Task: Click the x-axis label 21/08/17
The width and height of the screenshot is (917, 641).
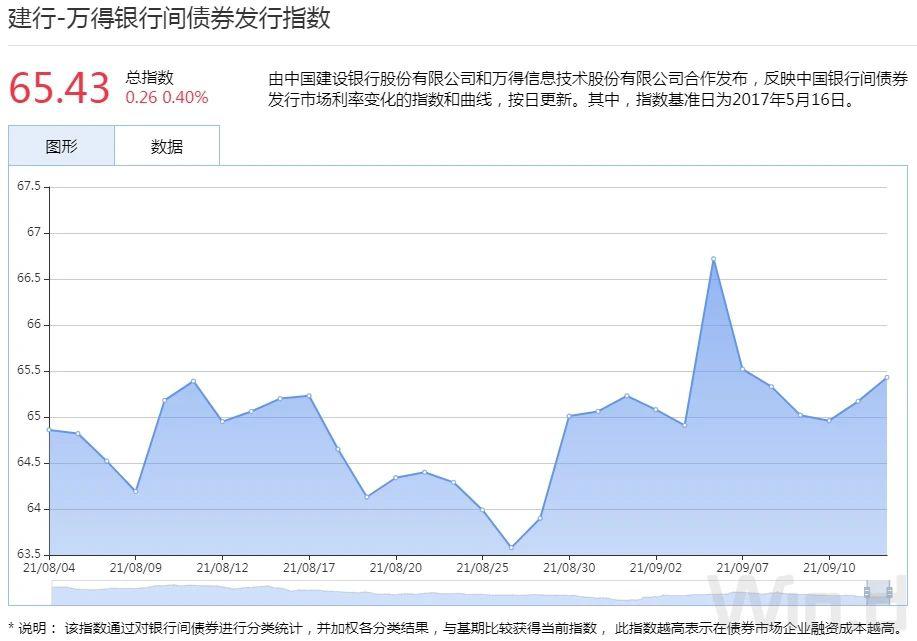Action: coord(309,567)
